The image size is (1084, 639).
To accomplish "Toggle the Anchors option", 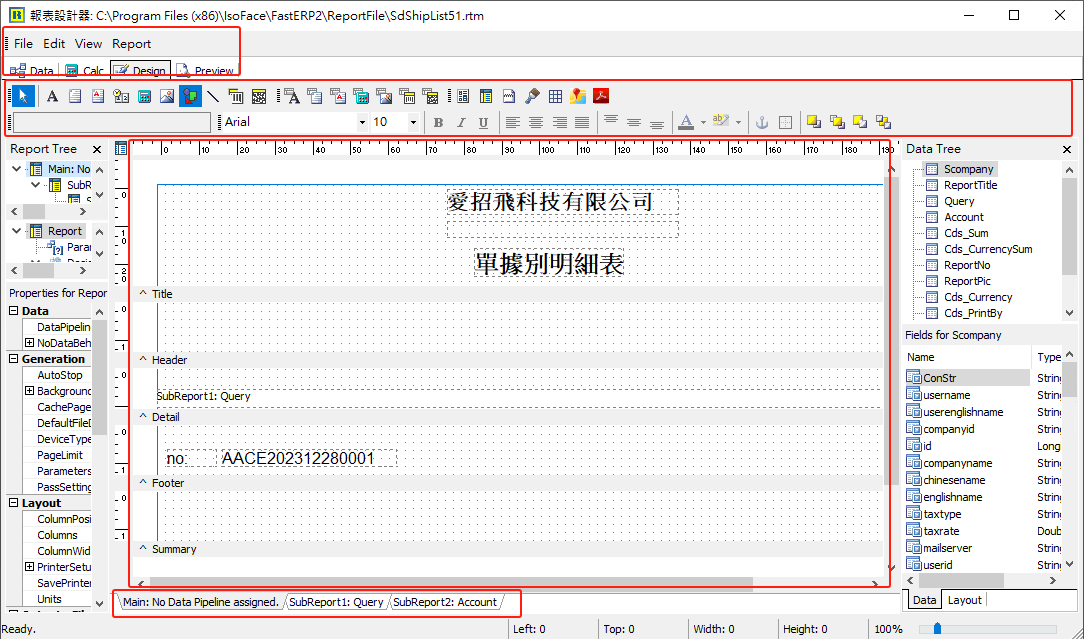I will [x=760, y=122].
